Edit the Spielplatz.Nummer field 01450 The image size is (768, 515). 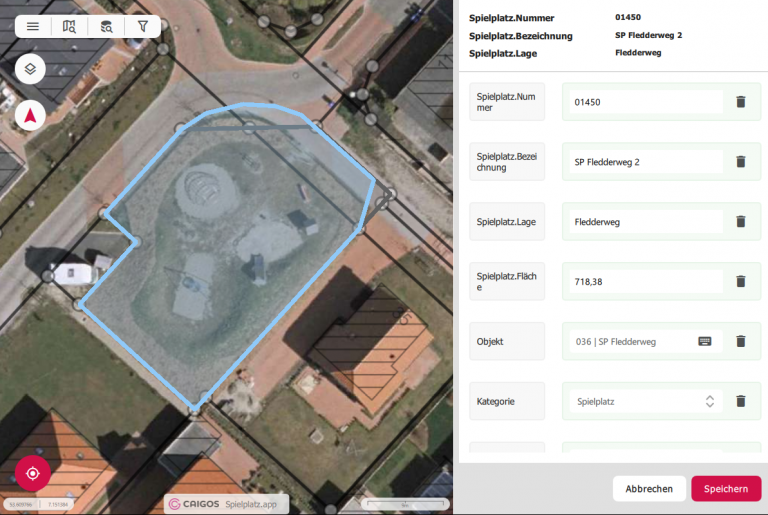pyautogui.click(x=646, y=102)
